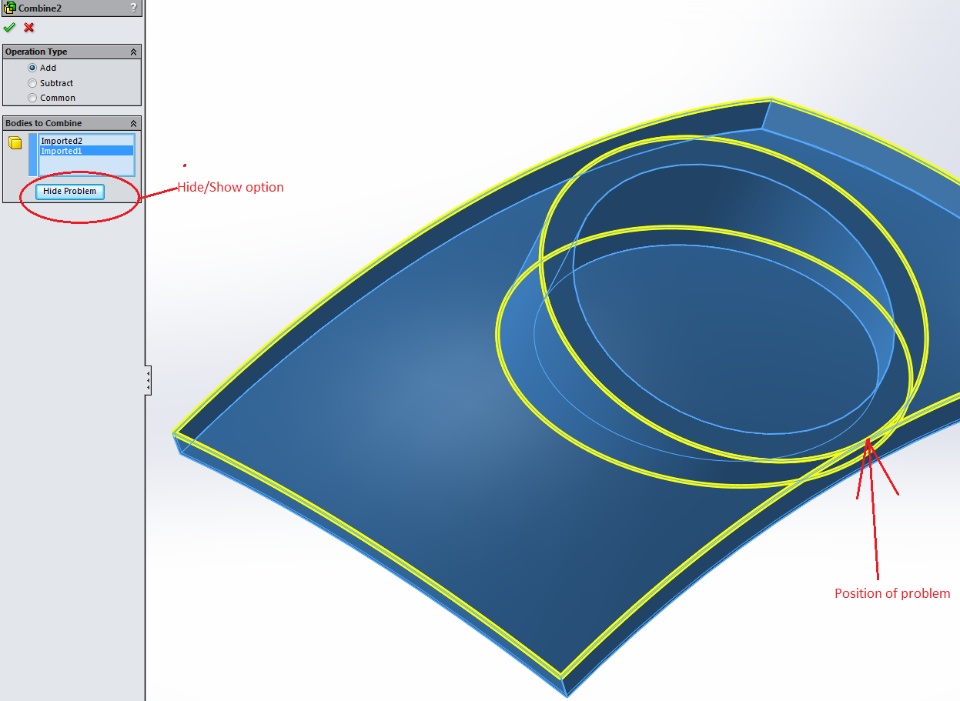The image size is (960, 701).
Task: Collapse the Operation Type section
Action: click(x=133, y=52)
